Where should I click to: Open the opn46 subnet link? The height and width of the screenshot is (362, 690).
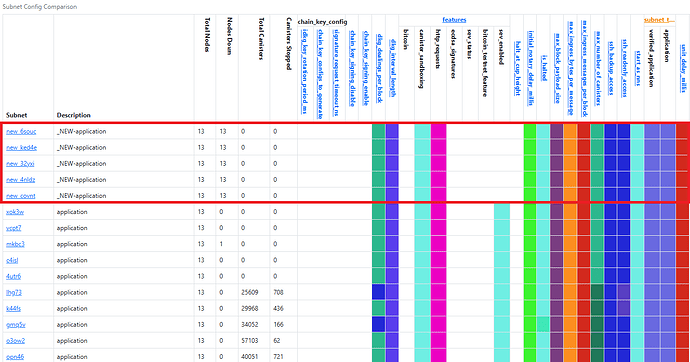point(15,357)
